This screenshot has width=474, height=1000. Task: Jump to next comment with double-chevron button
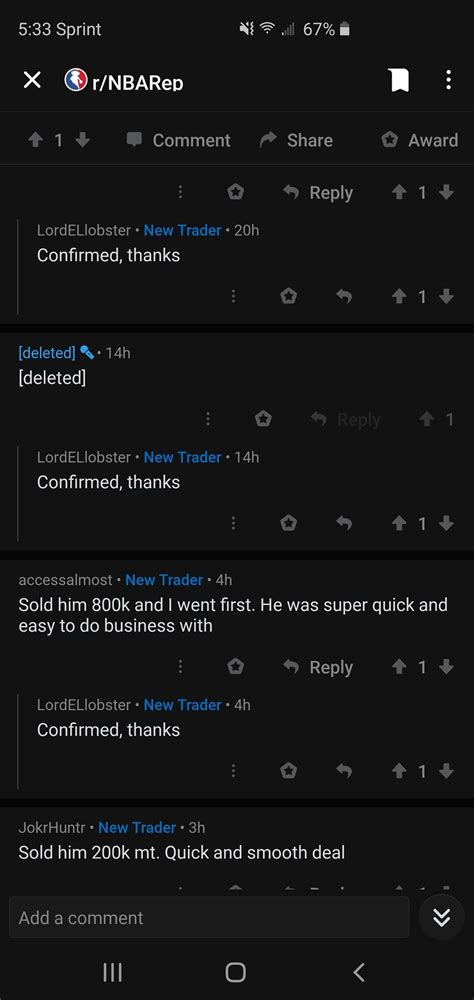pyautogui.click(x=441, y=918)
